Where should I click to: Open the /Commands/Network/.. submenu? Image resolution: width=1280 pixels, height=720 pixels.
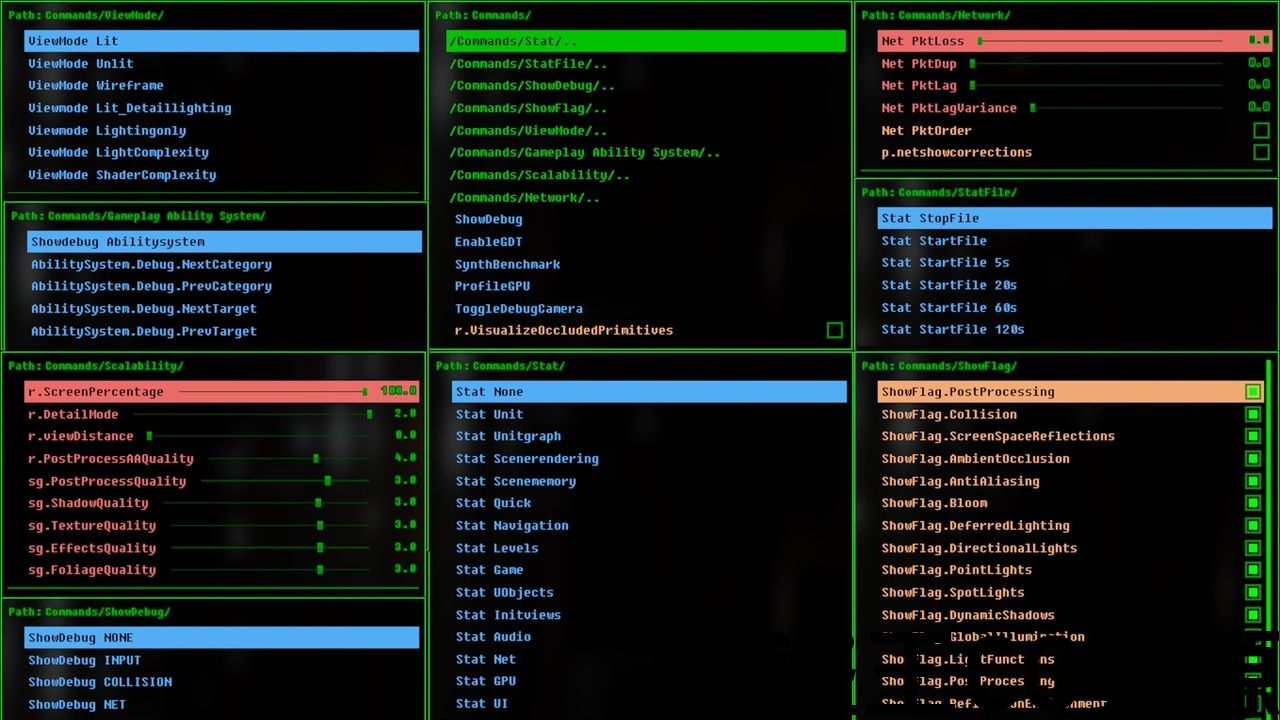[527, 198]
